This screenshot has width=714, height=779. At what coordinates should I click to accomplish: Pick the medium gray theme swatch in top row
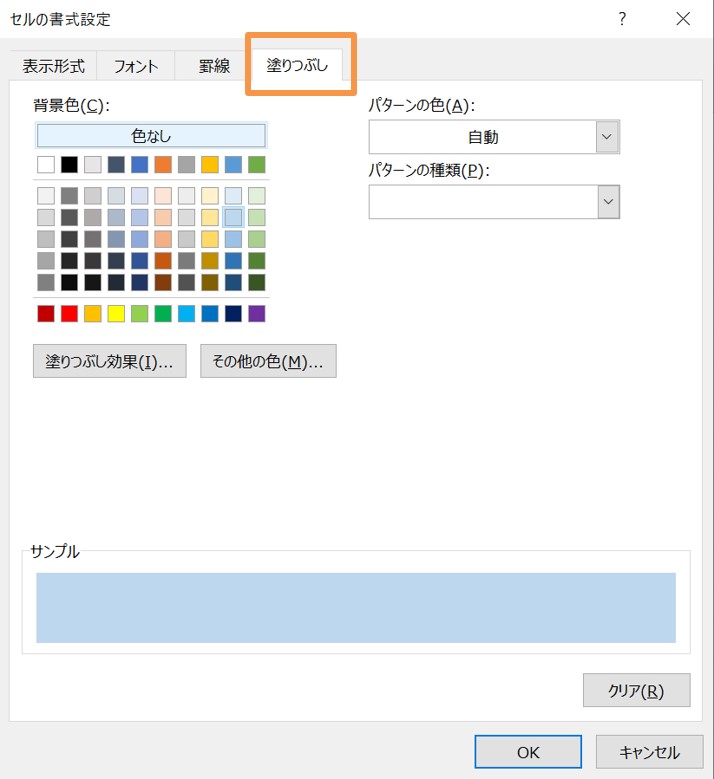tap(186, 164)
